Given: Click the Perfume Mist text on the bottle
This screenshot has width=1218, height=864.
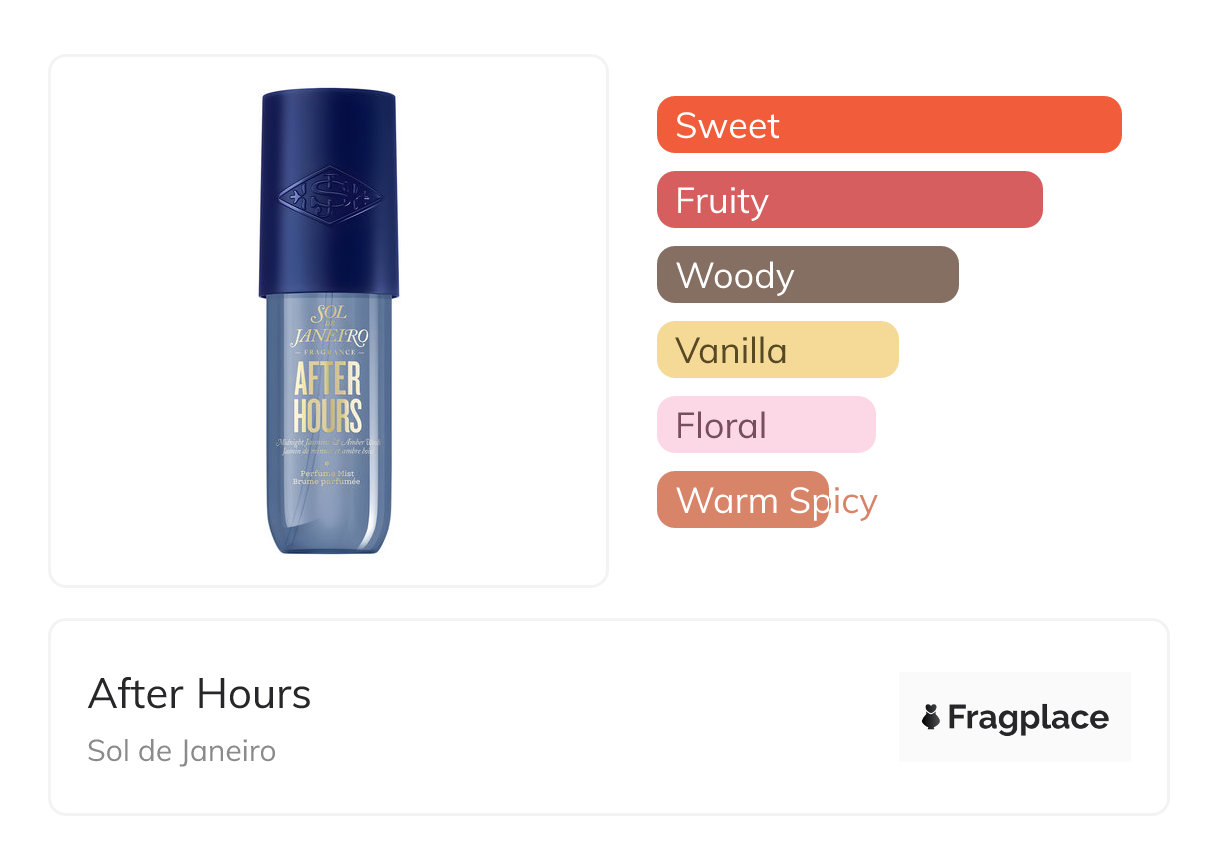Looking at the screenshot, I should [329, 476].
